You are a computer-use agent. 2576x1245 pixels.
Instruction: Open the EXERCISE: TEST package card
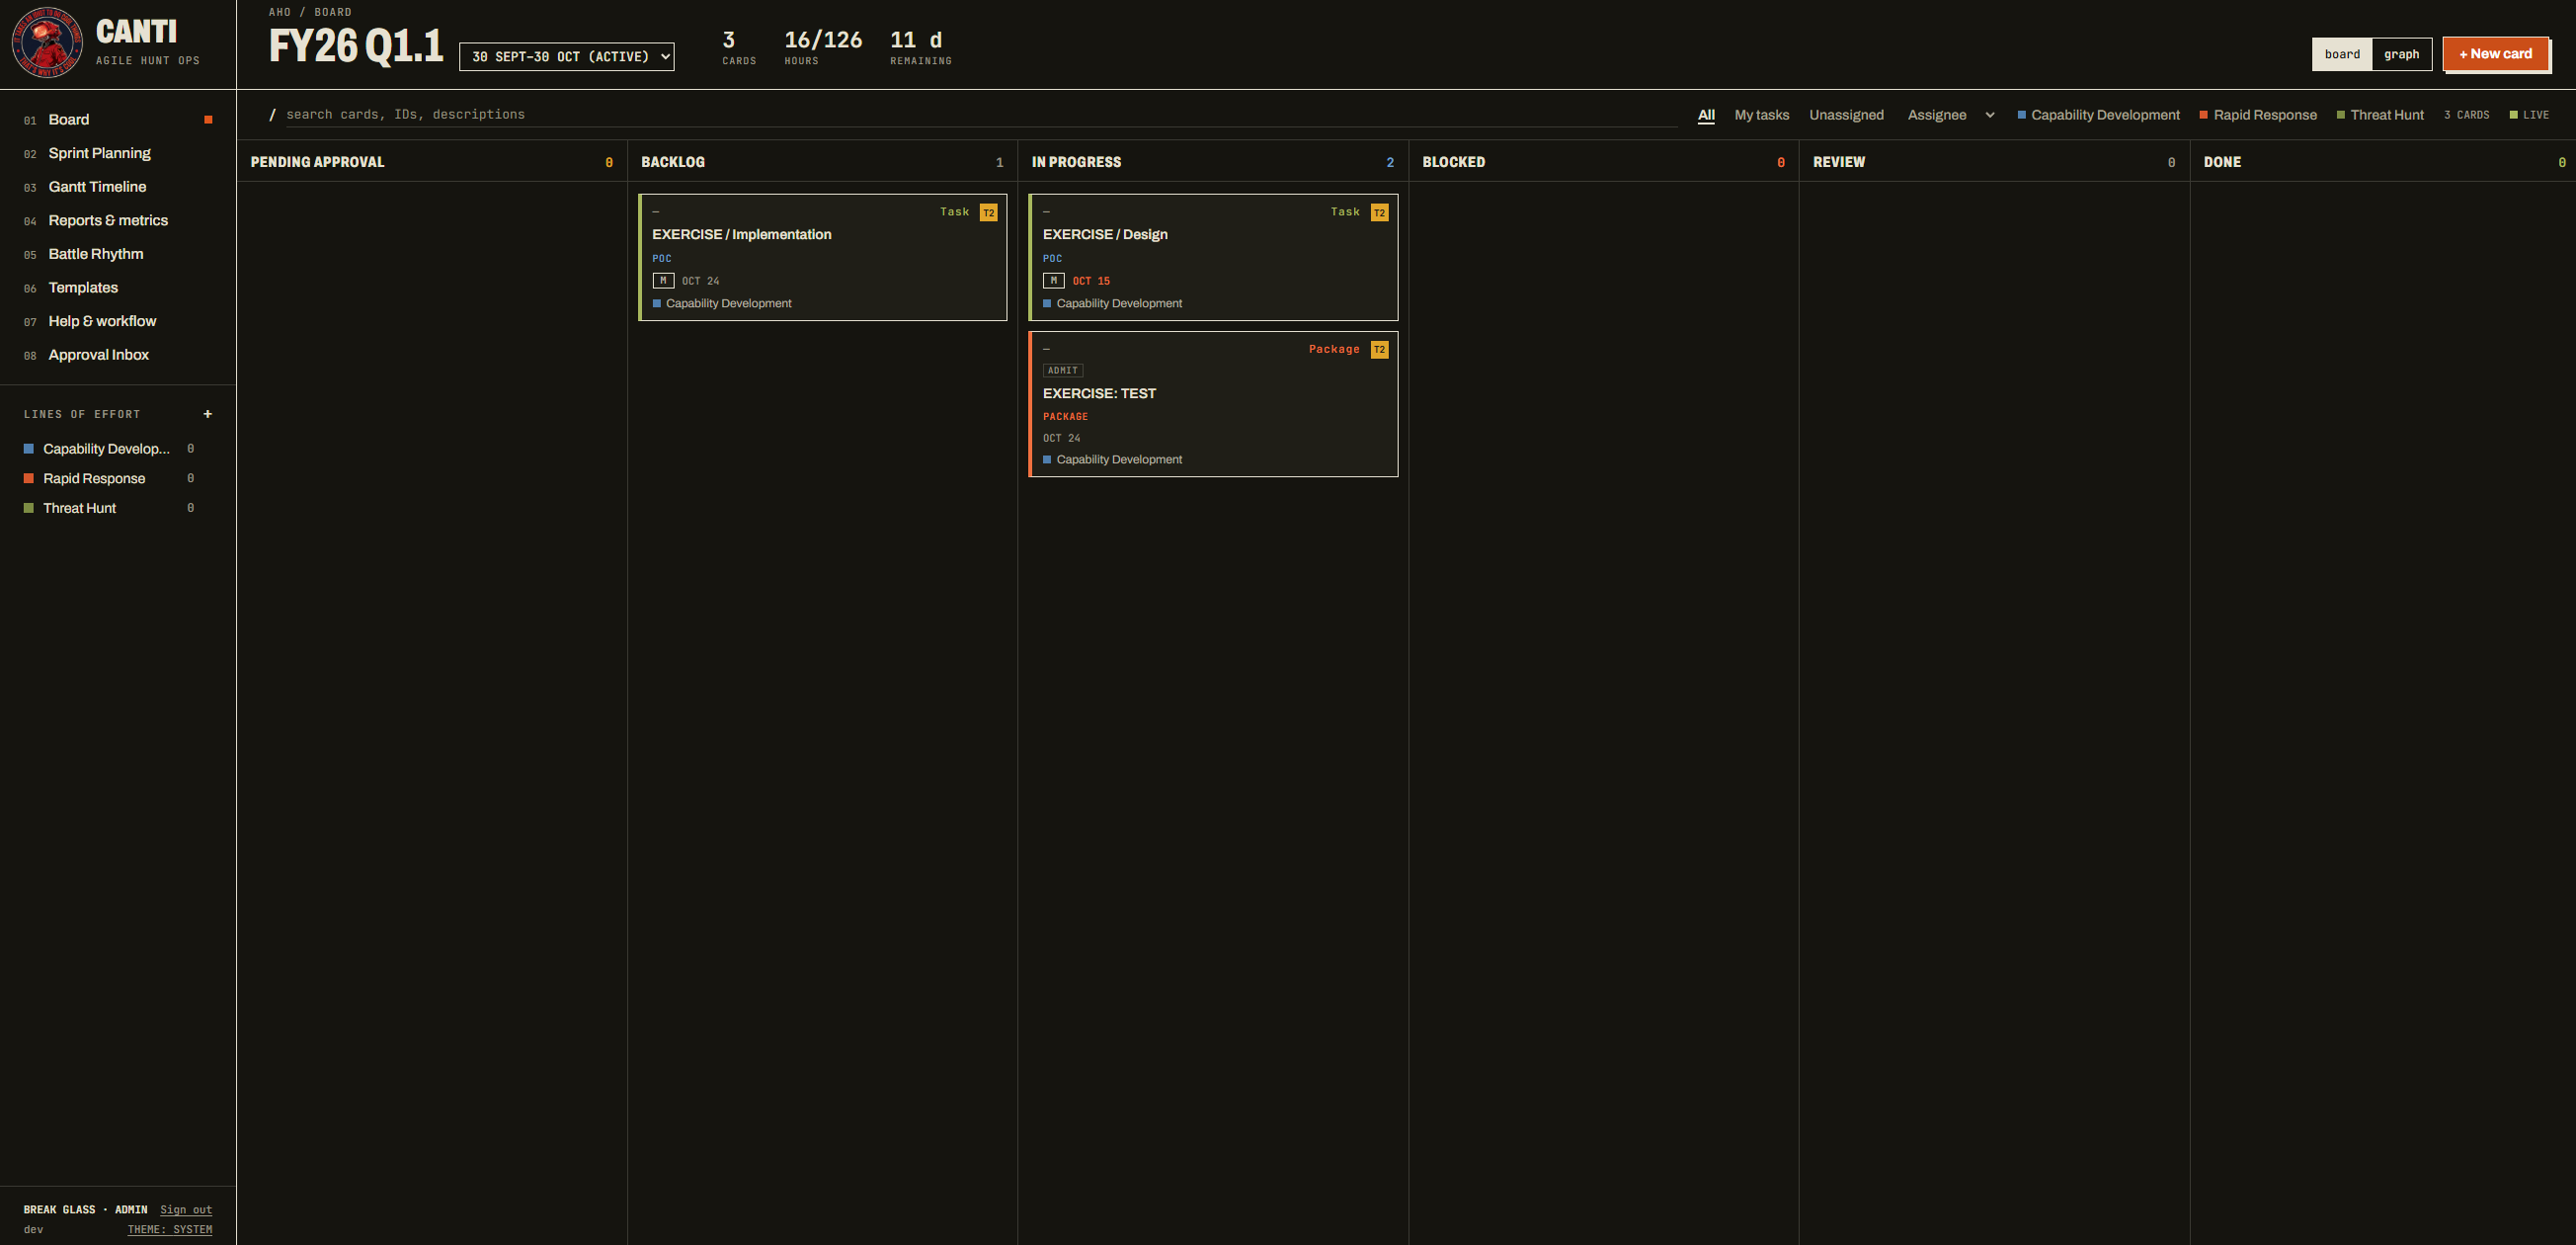(1213, 404)
